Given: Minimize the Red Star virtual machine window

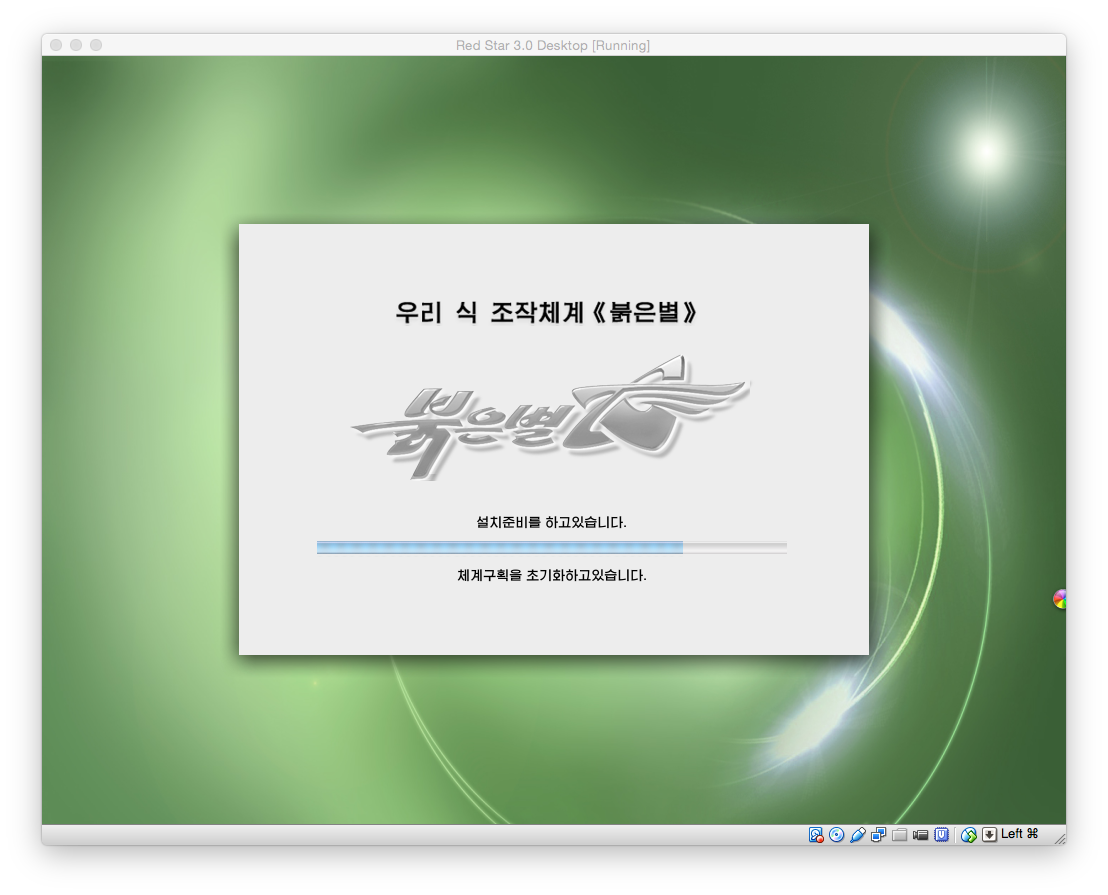Looking at the screenshot, I should (76, 45).
